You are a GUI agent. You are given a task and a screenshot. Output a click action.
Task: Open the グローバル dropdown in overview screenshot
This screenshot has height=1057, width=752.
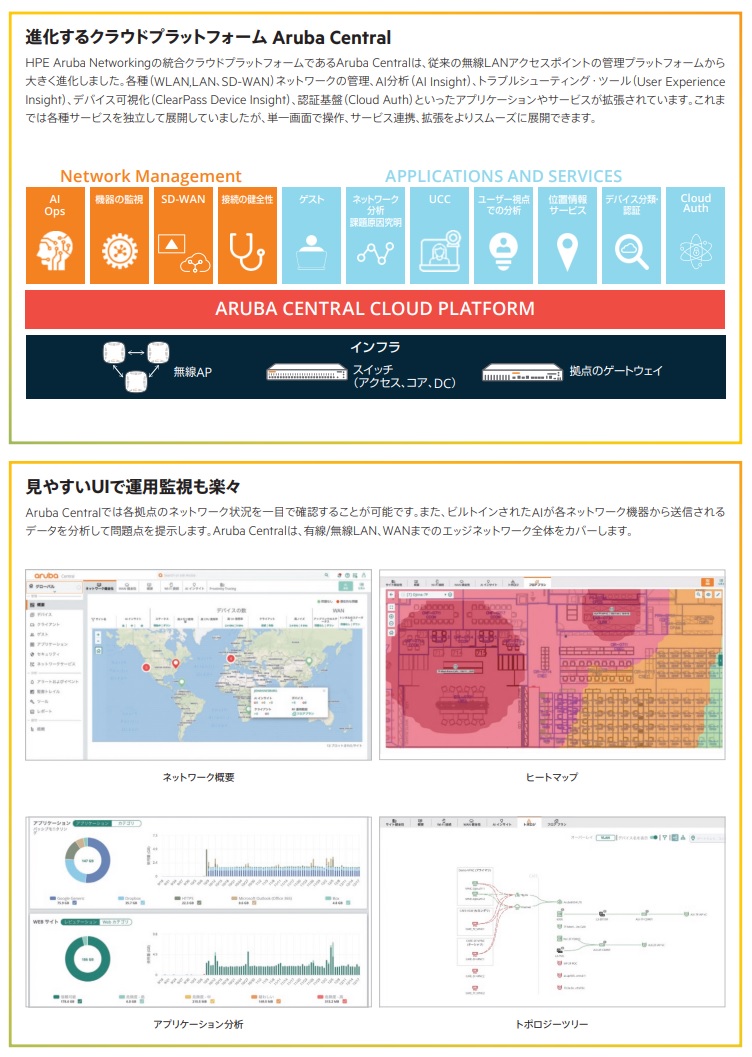click(x=54, y=586)
